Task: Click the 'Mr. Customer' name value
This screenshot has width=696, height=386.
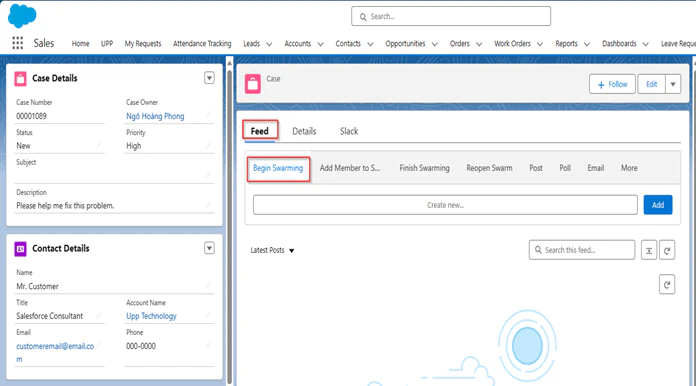Action: click(37, 286)
